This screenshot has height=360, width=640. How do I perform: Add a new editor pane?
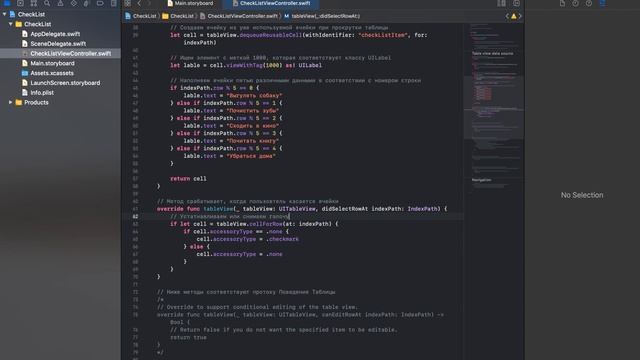516,3
